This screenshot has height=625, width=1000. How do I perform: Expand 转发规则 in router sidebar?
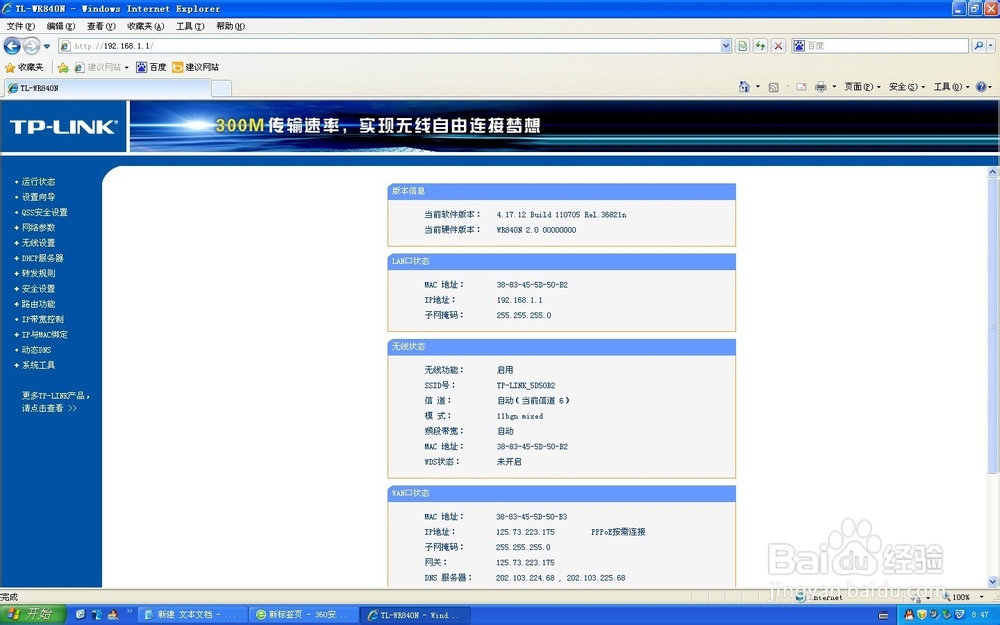[38, 274]
